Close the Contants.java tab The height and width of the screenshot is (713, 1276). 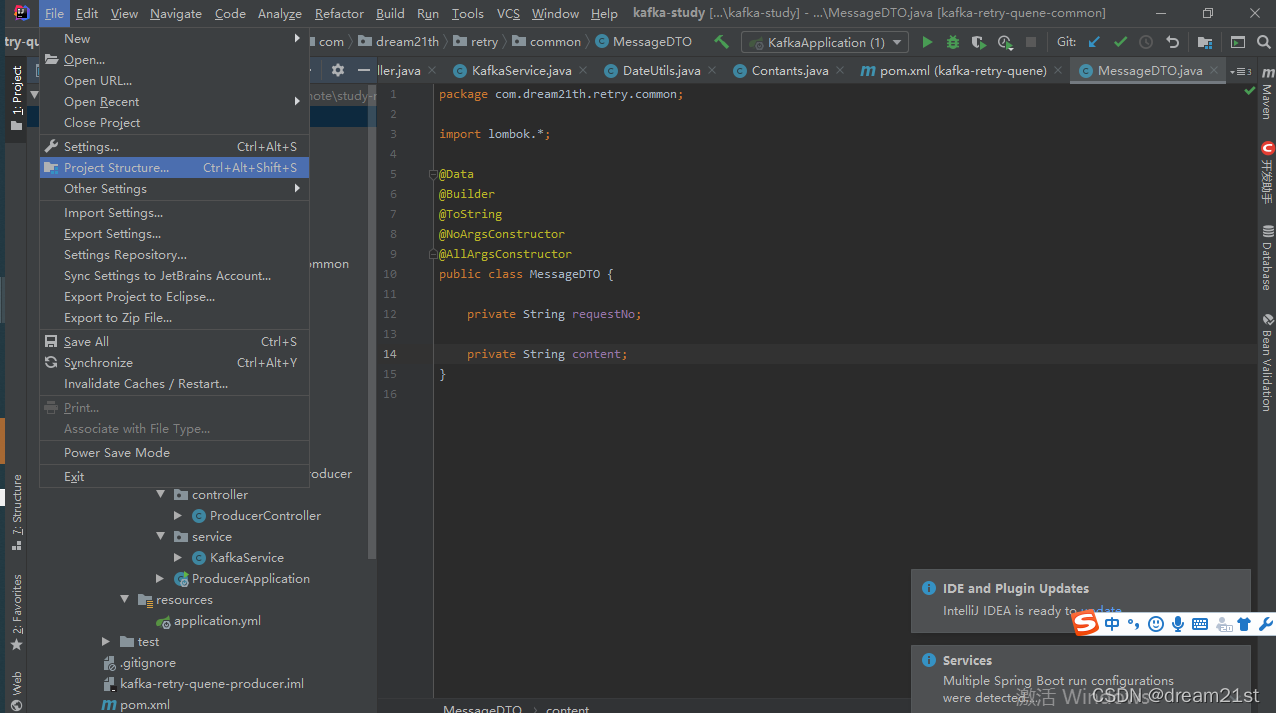pos(840,71)
